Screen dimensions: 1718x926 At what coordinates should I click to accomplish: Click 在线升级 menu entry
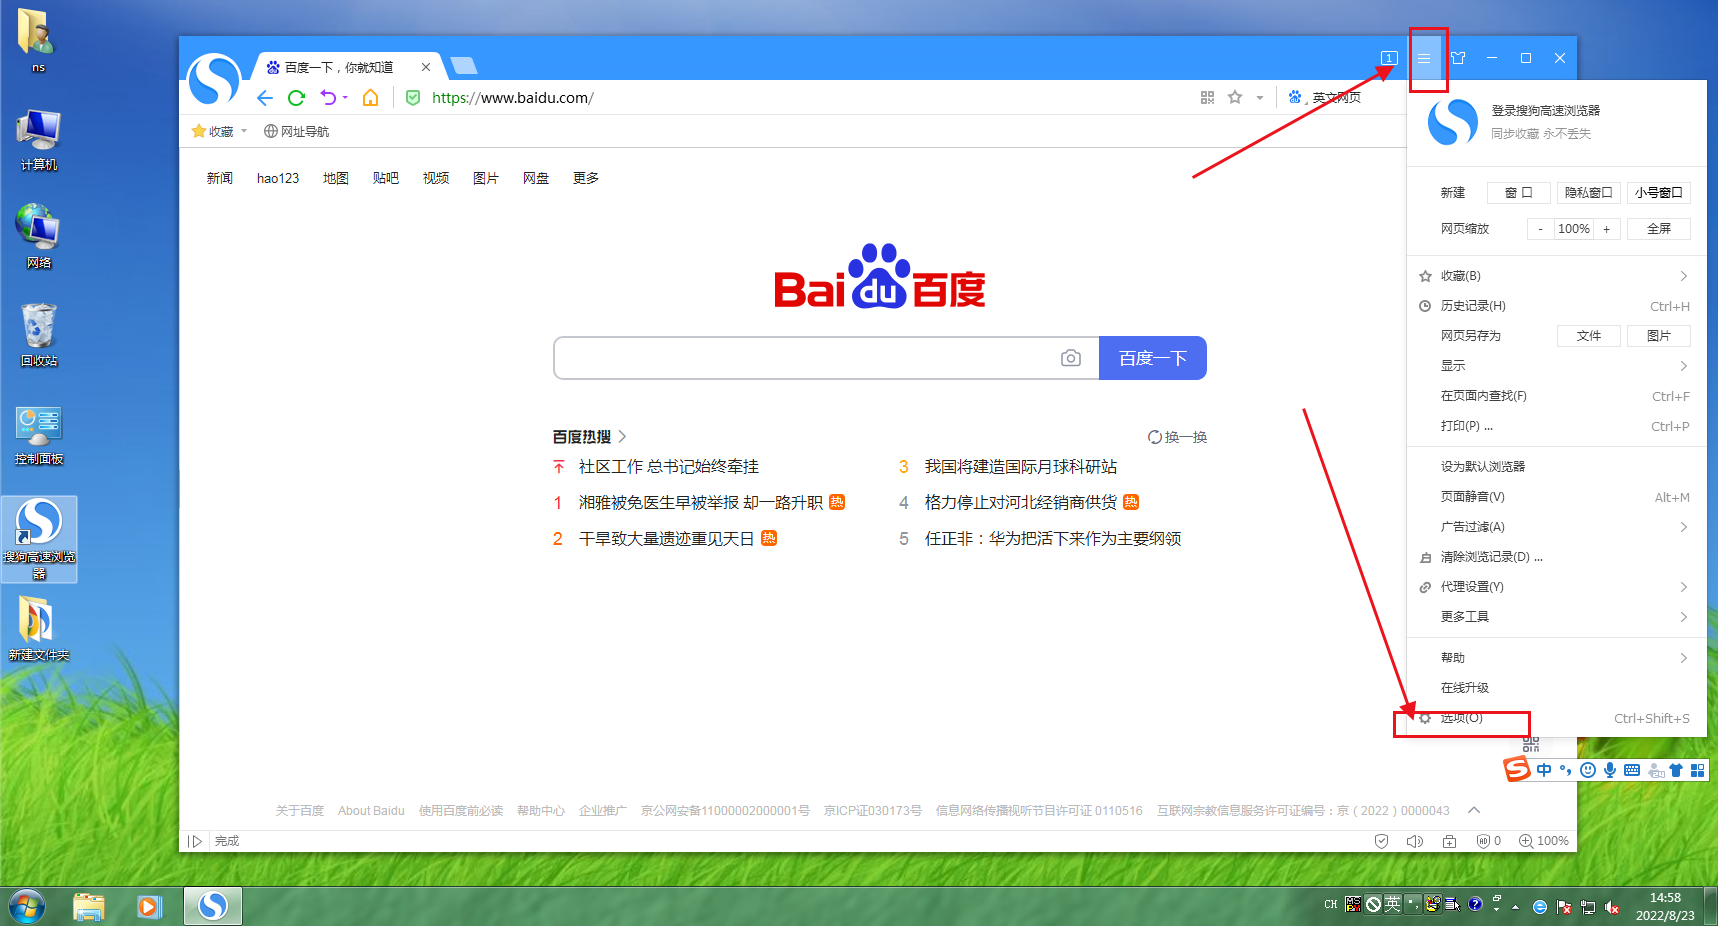pyautogui.click(x=1556, y=688)
